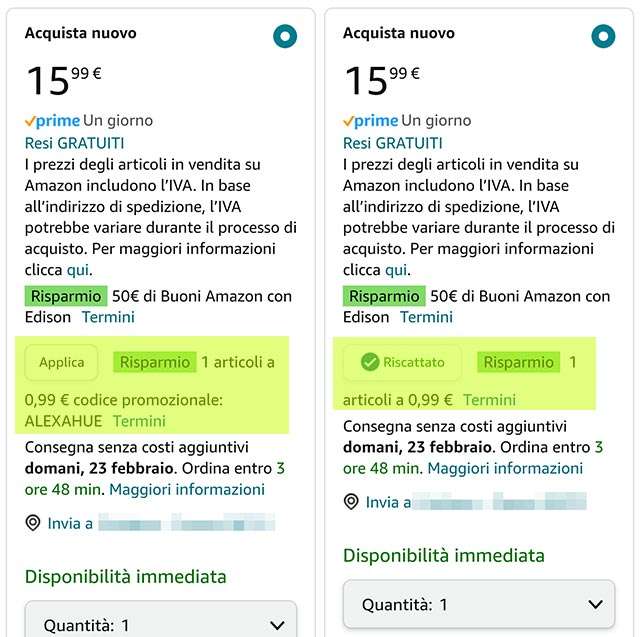Click the green checkmark on Riscattato
Image resolution: width=640 pixels, height=637 pixels.
(369, 362)
